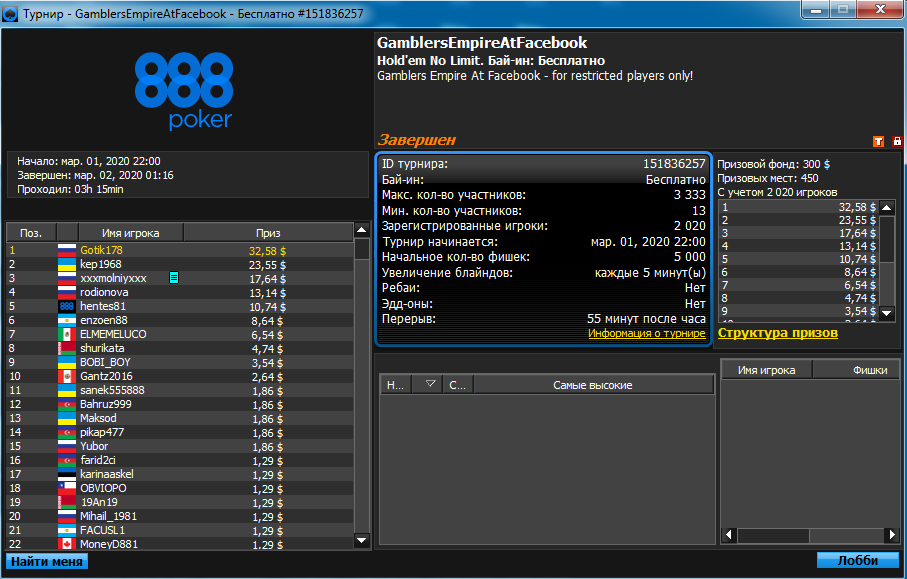The image size is (907, 579).
Task: Click the flag icon beside karinaaskel
Action: tap(67, 474)
